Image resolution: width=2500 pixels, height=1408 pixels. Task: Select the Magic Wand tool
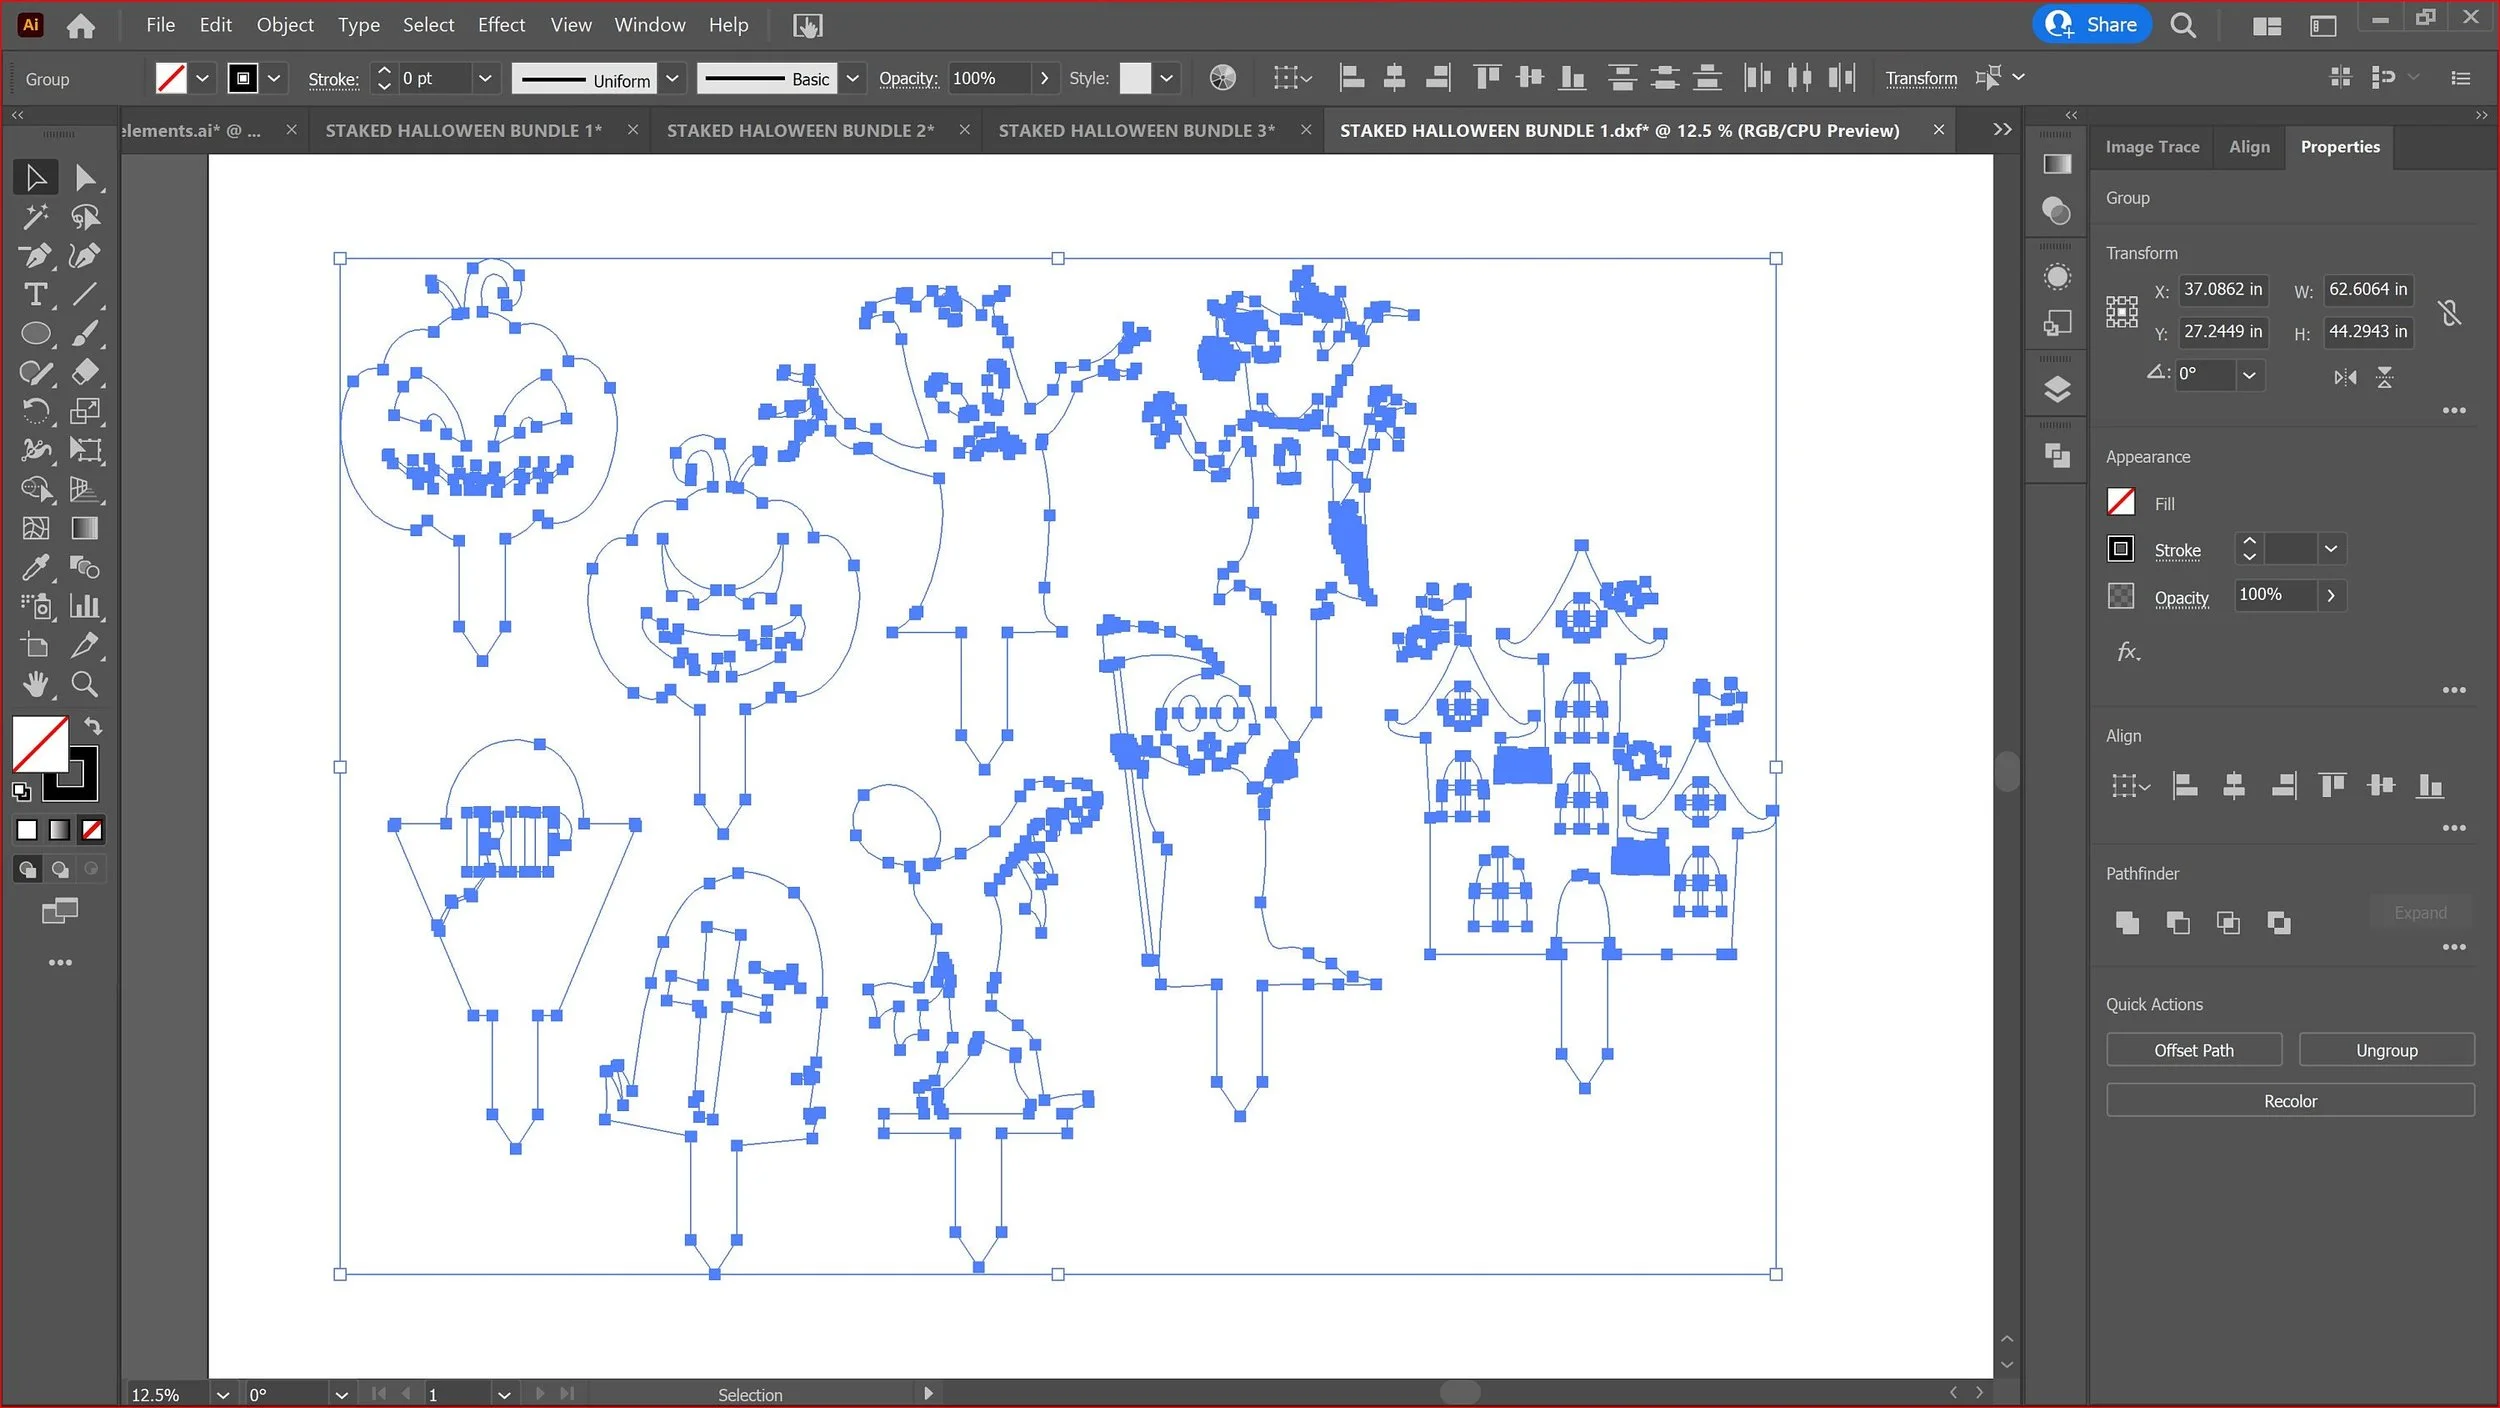pyautogui.click(x=36, y=217)
